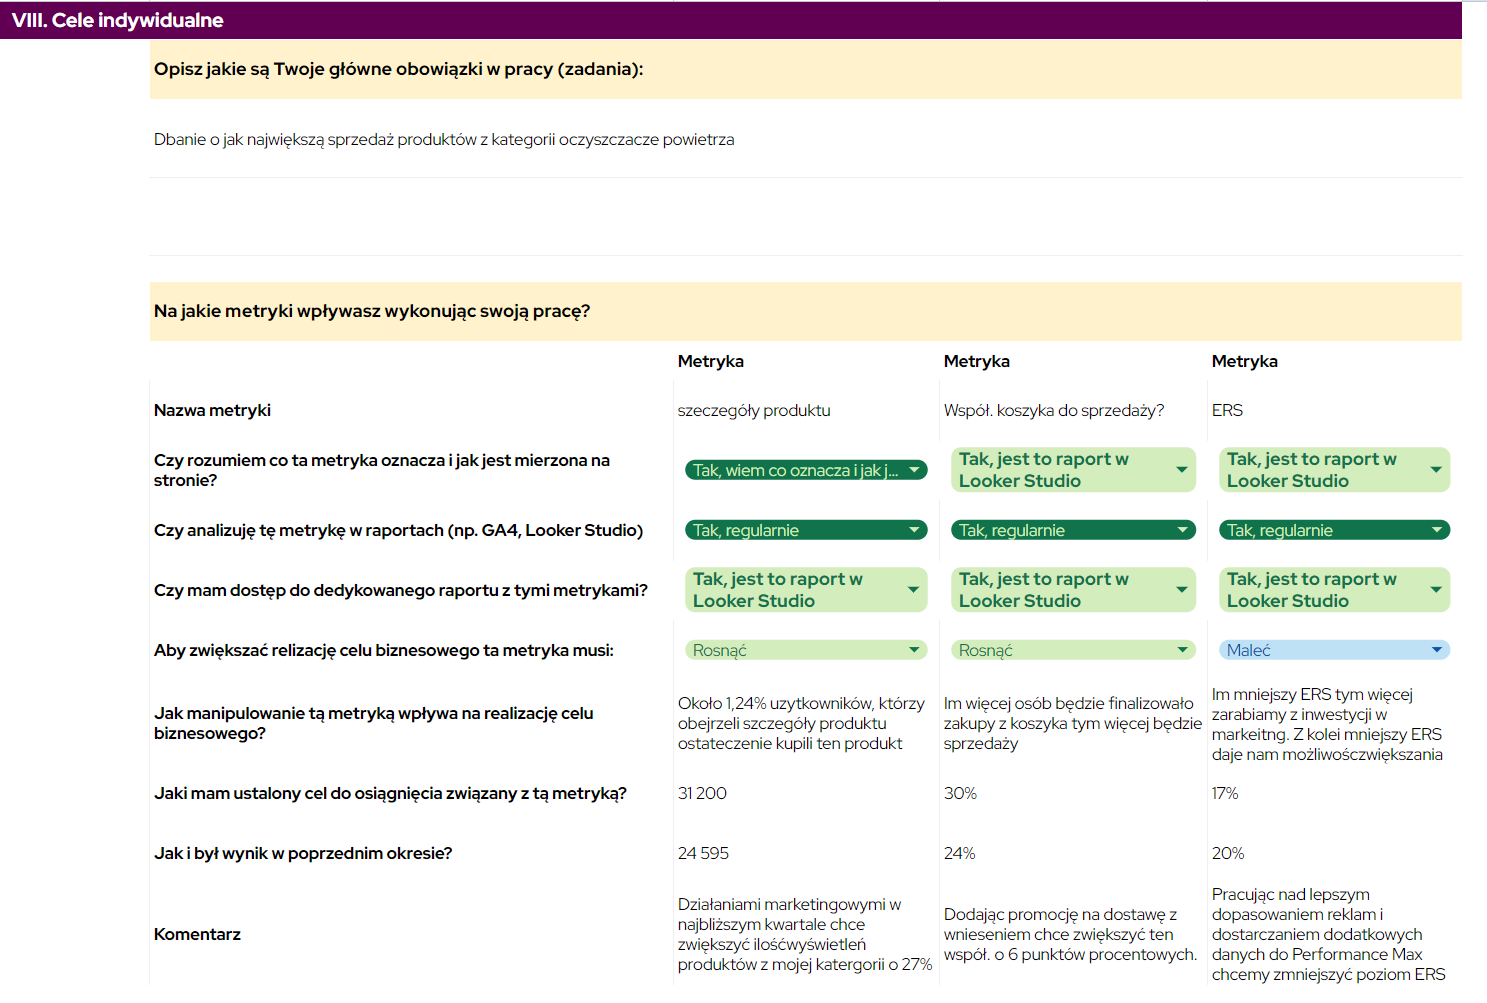Click the 'Na jakie metryki wpływasz' heading

click(372, 311)
